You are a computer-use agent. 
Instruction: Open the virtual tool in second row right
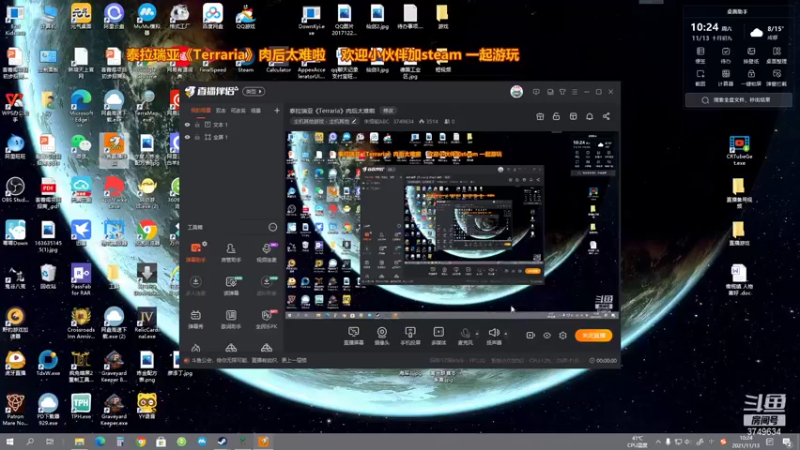(266, 286)
